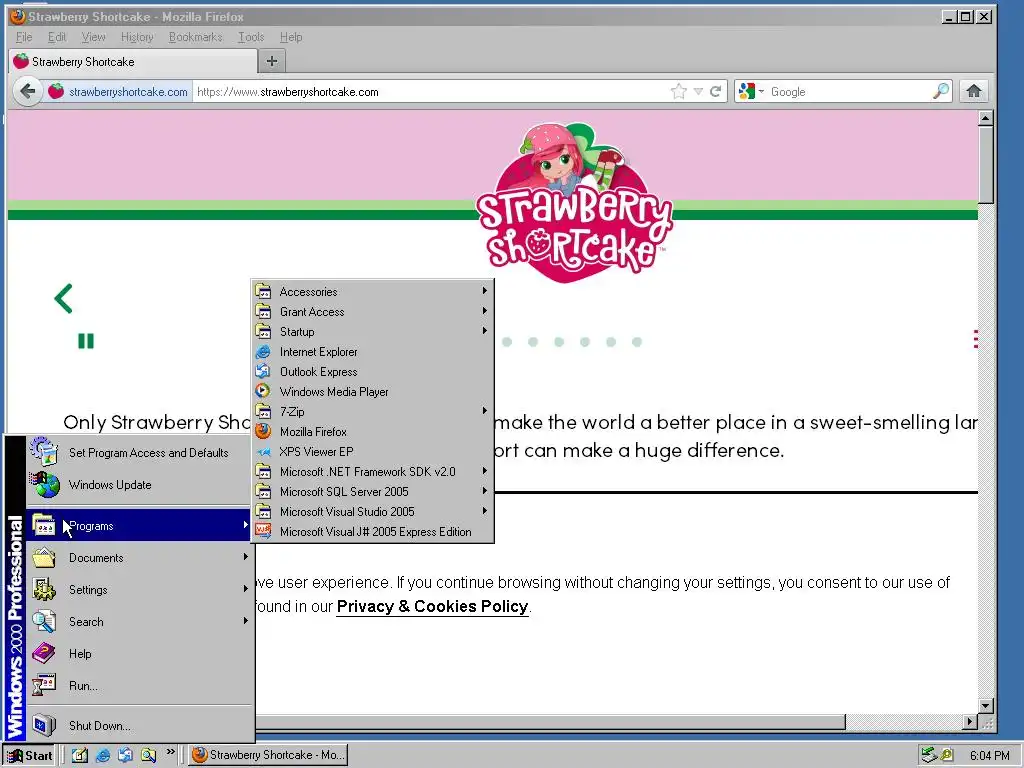This screenshot has width=1024, height=768.
Task: Launch Mozilla Firefox from Programs menu
Action: tap(372, 432)
